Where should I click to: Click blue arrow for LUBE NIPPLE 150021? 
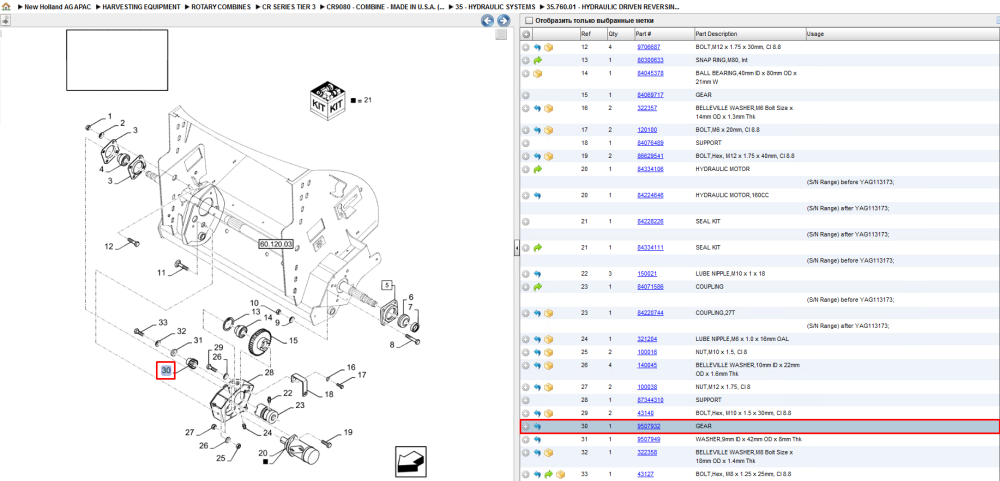(x=537, y=274)
